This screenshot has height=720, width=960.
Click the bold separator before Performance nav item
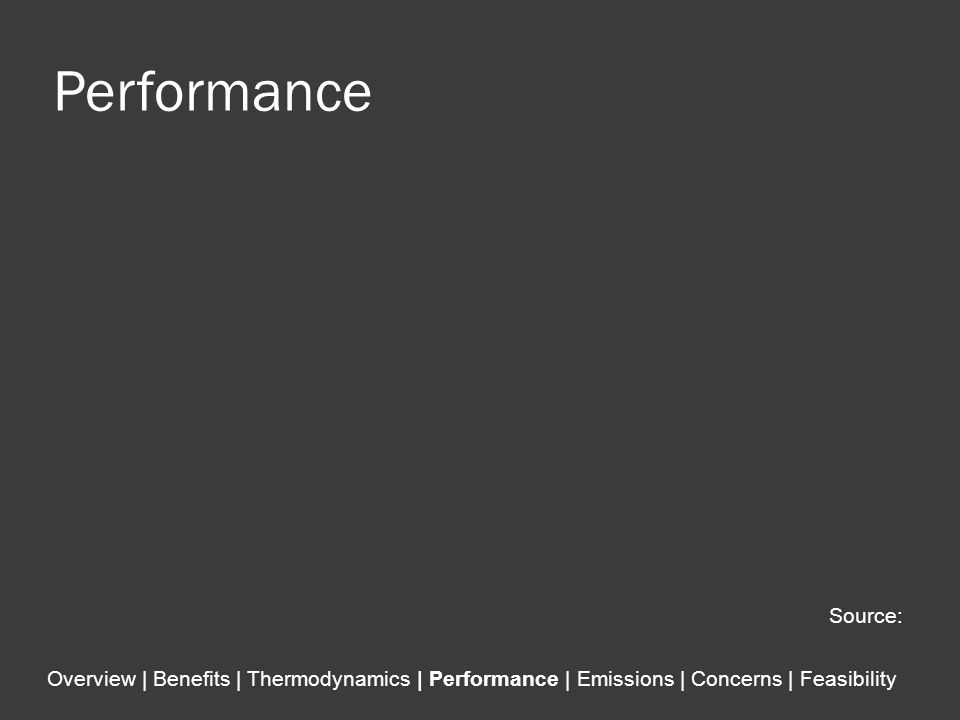(x=420, y=680)
